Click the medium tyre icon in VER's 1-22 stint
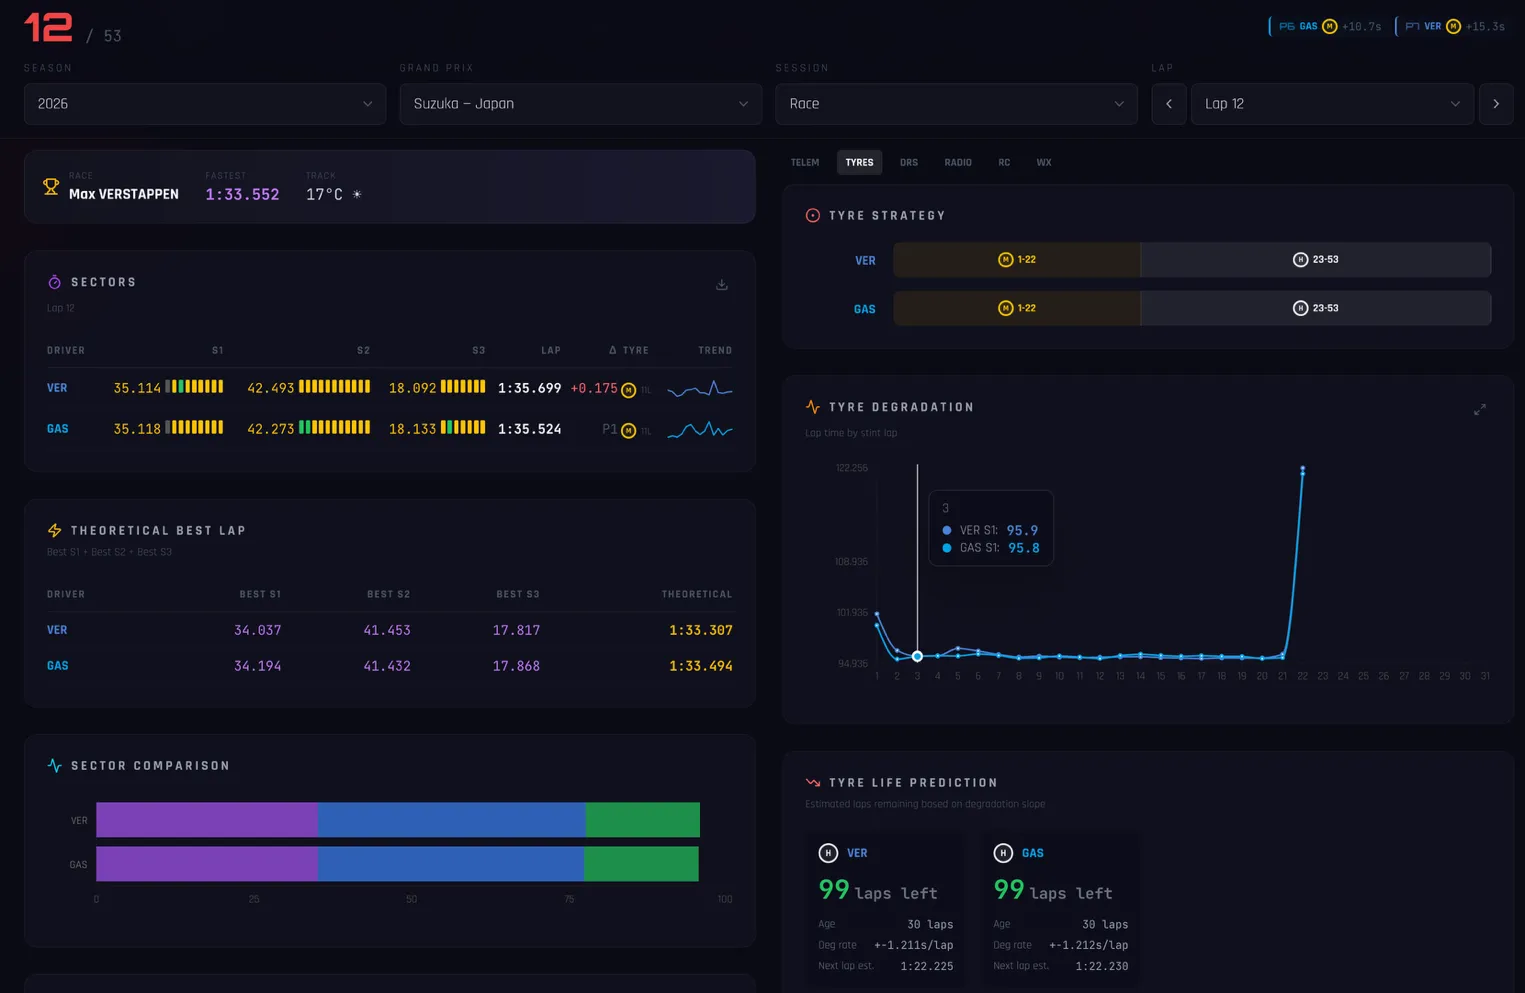This screenshot has height=993, width=1525. coord(1006,260)
